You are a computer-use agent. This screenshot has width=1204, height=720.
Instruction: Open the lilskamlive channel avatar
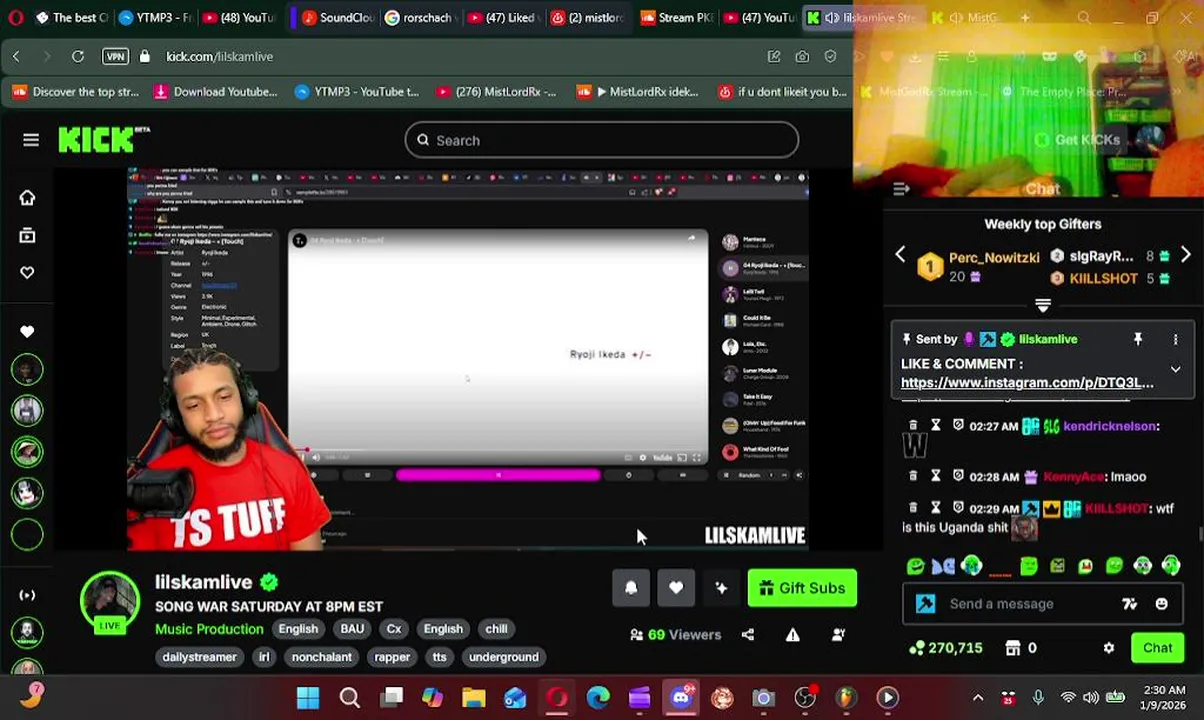click(x=110, y=602)
